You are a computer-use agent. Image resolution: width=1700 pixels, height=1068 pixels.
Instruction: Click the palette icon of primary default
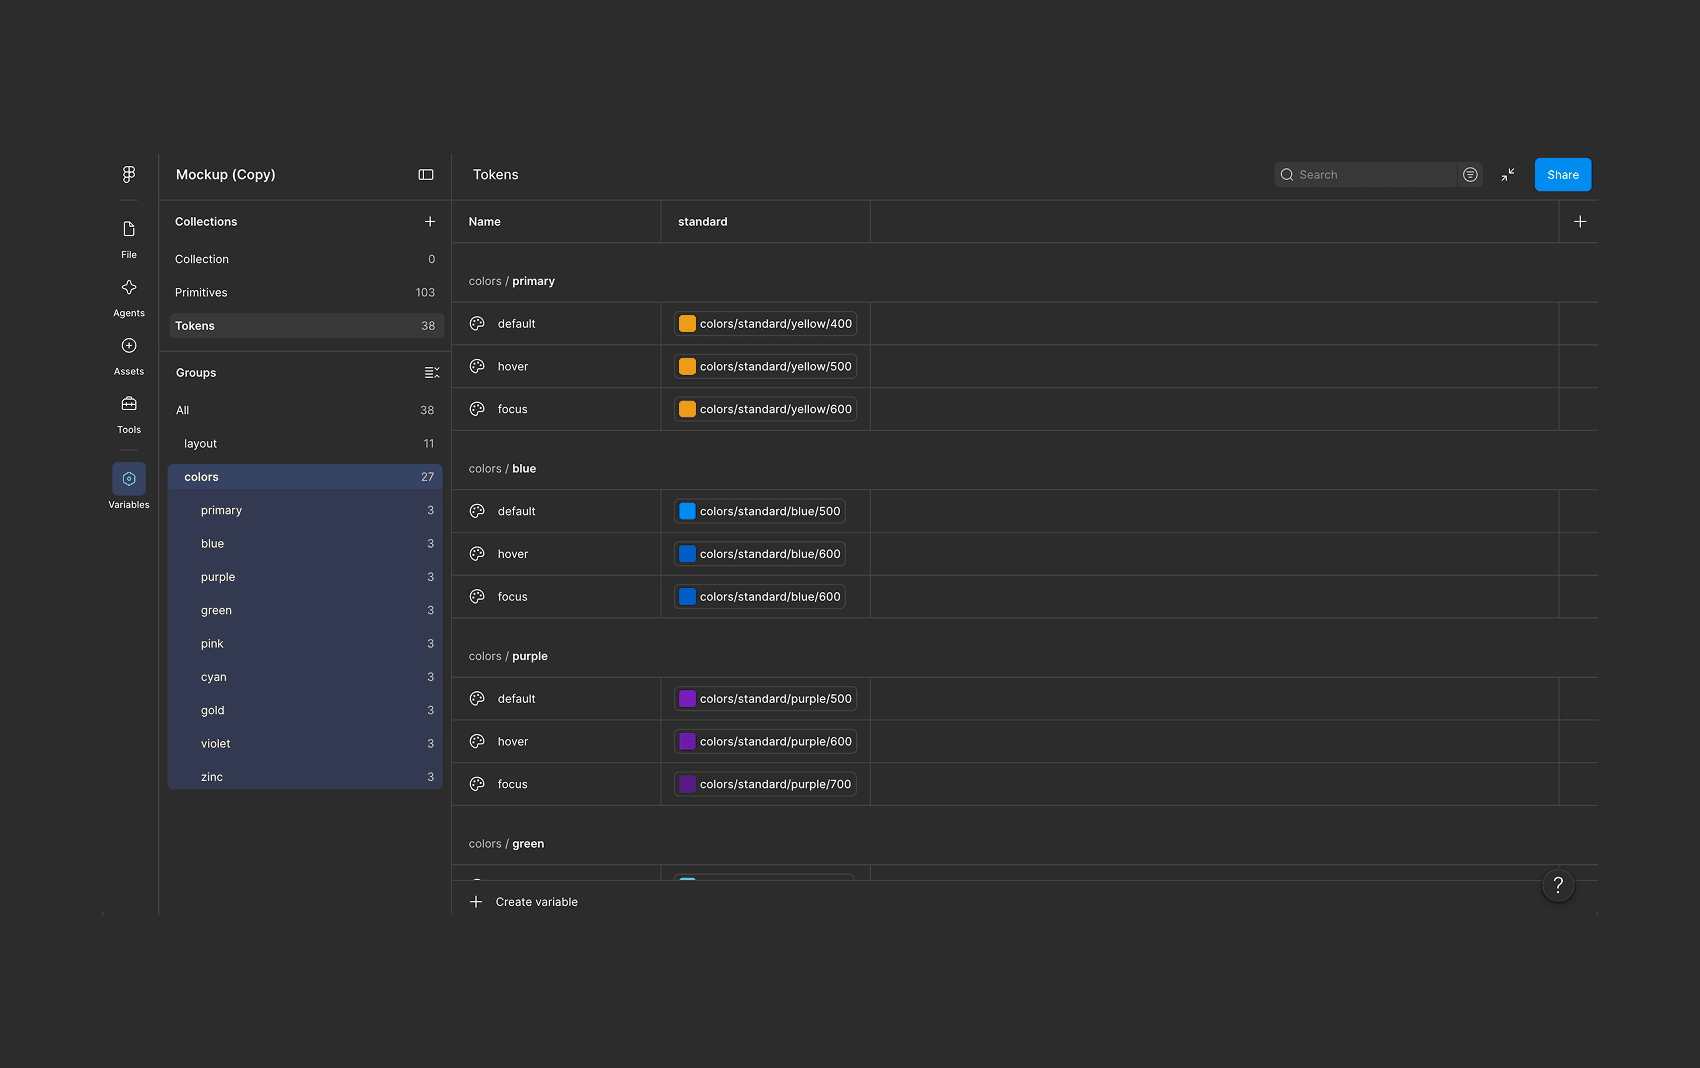(x=477, y=323)
